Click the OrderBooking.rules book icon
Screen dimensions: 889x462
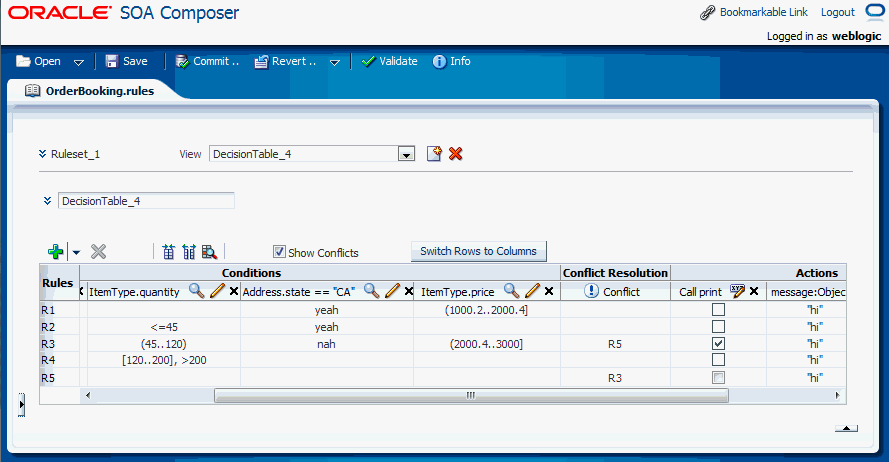coord(32,91)
